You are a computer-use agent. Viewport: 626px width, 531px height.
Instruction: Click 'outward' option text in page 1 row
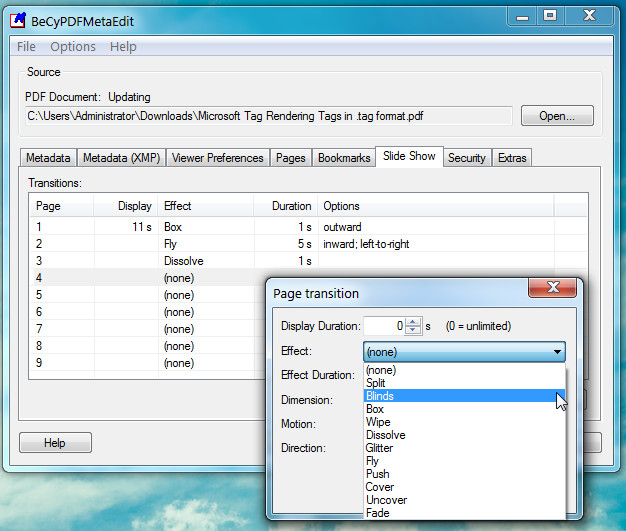(342, 227)
